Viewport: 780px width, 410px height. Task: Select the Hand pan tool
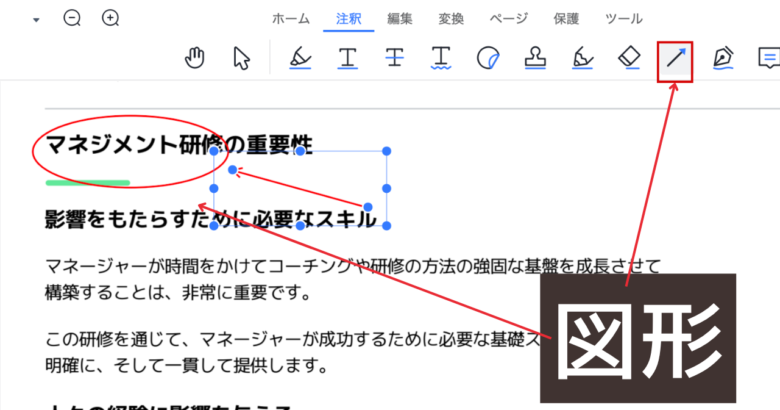pyautogui.click(x=196, y=59)
